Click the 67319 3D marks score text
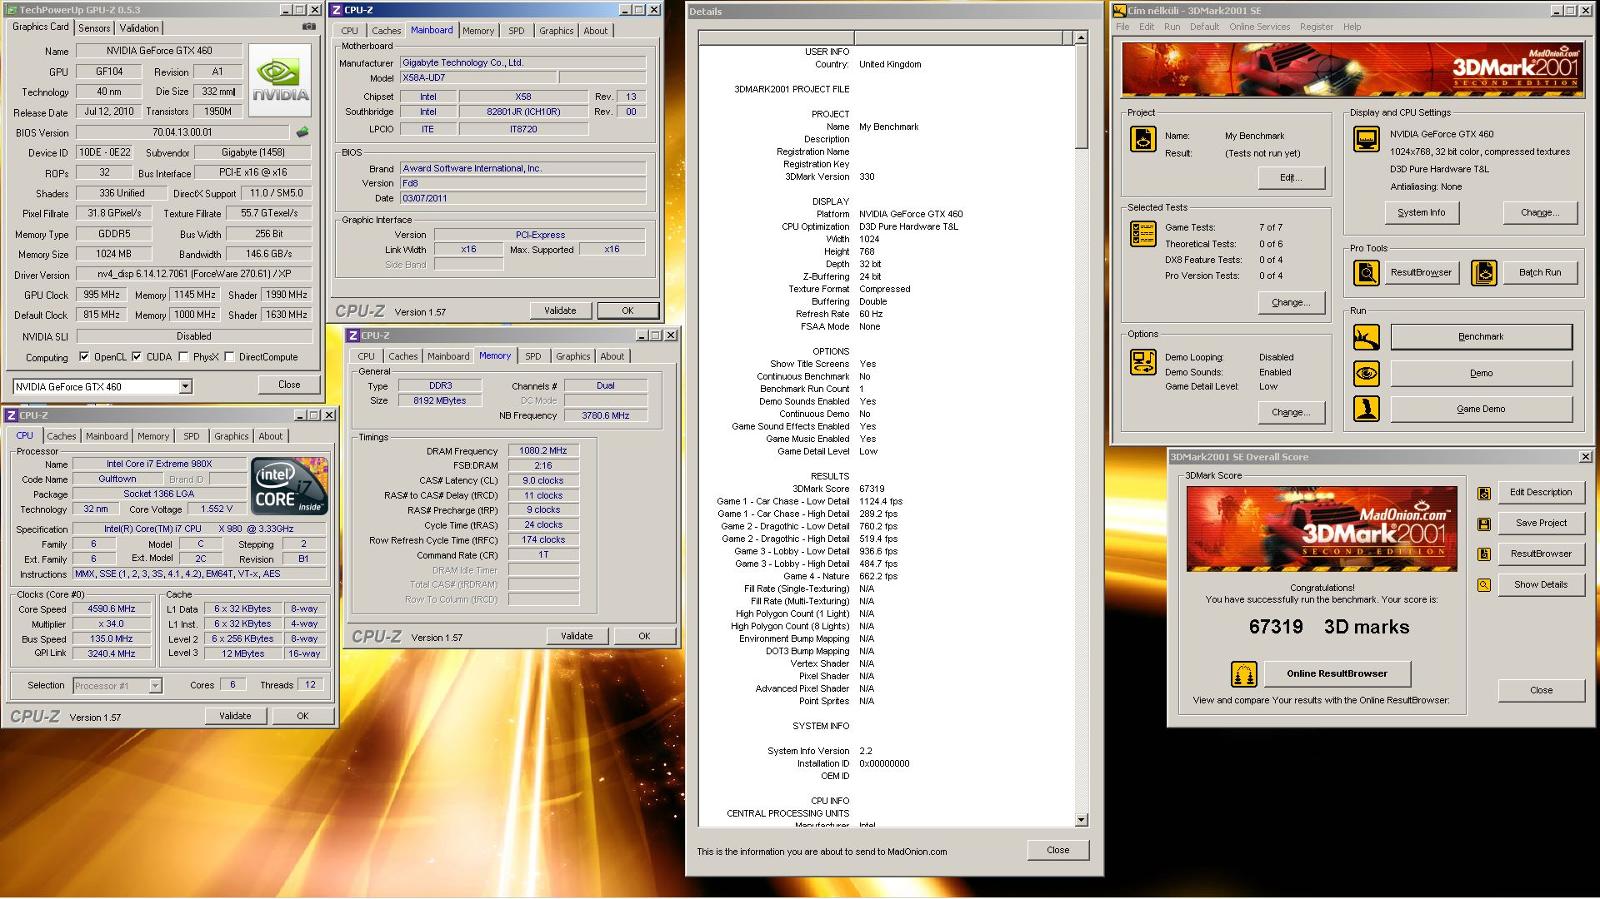Viewport: 1600px width, 899px height. [1328, 627]
